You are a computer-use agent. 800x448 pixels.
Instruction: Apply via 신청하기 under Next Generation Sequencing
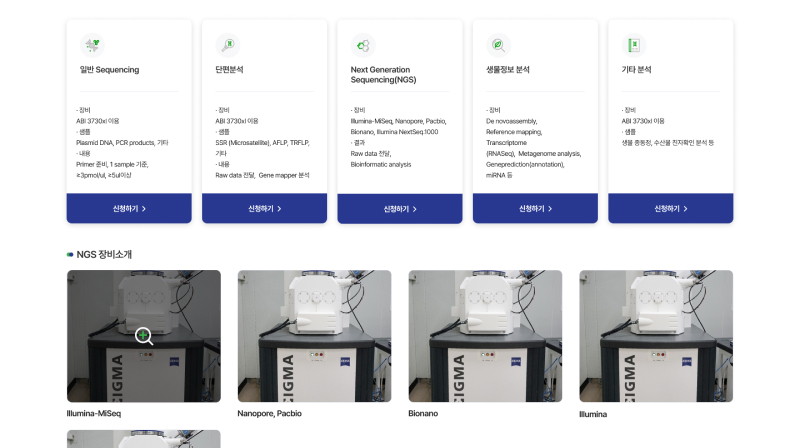coord(400,209)
